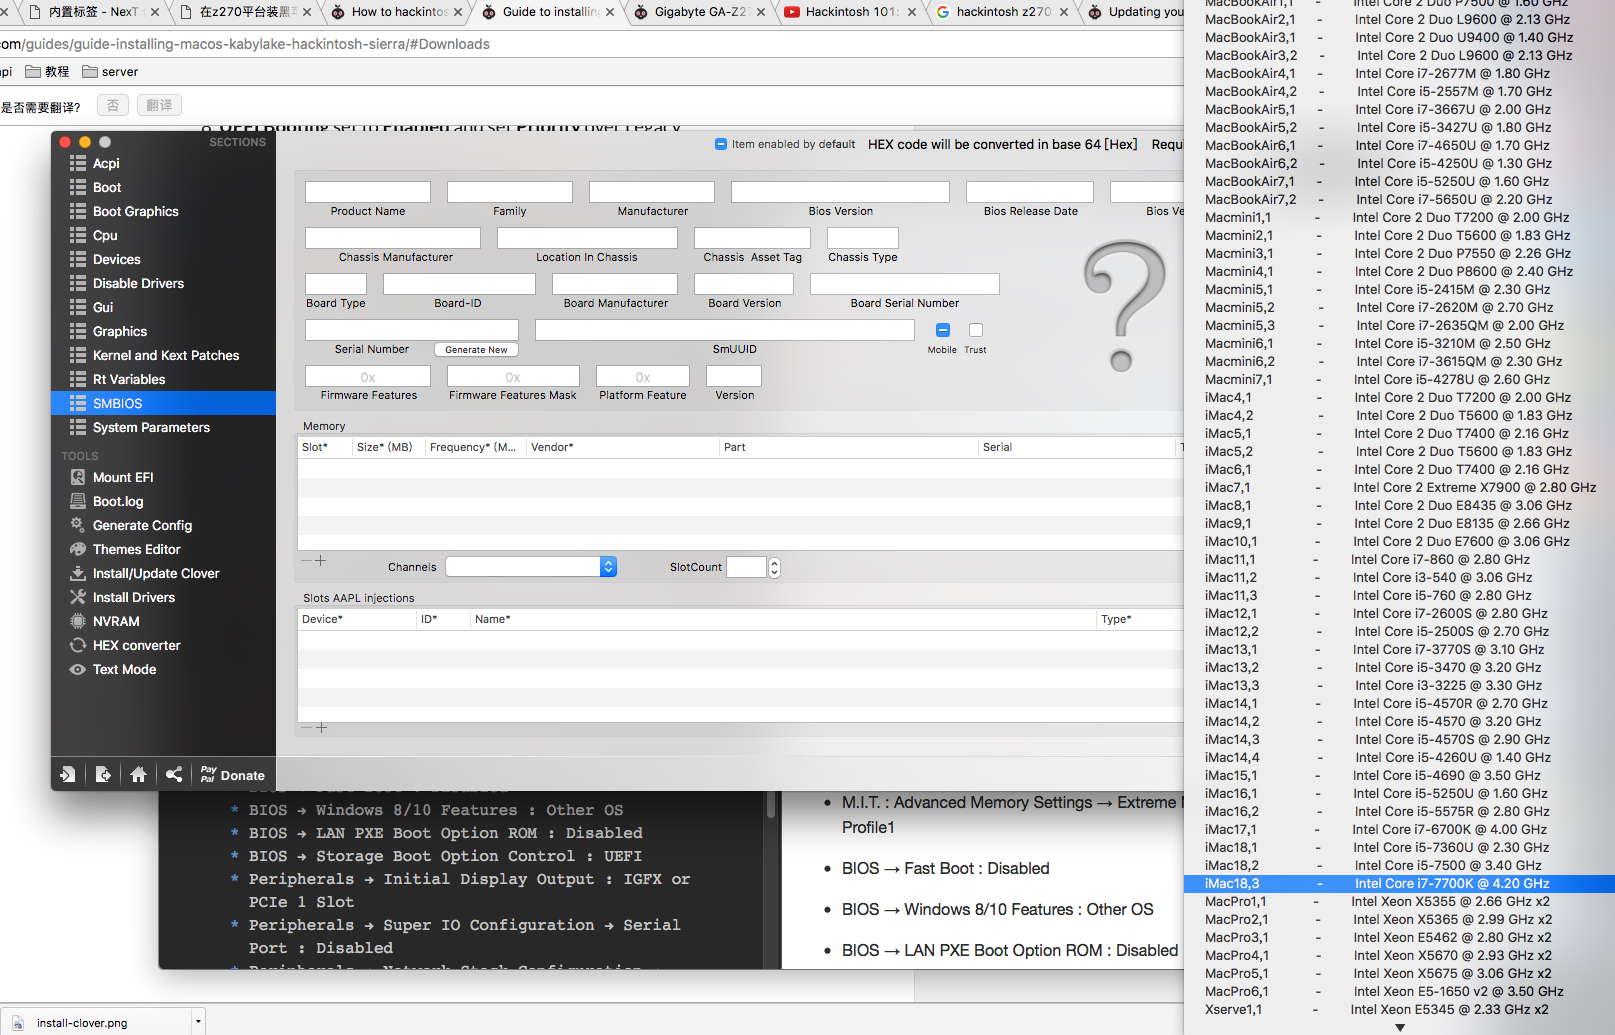The image size is (1615, 1035).
Task: Close the 'Guide to installing' browser tab
Action: coord(610,13)
